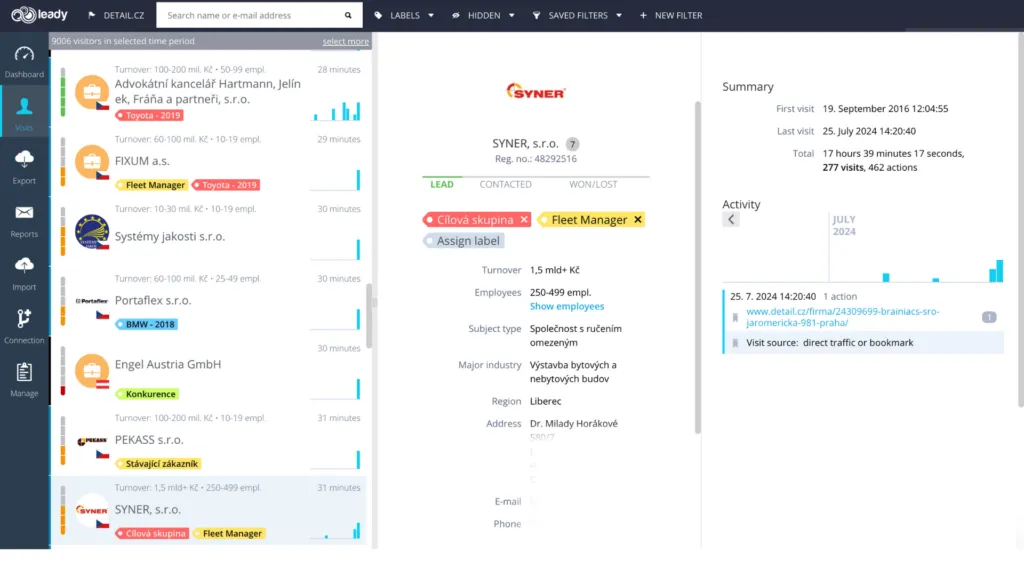Select Engel Austria GmbH briefcase avatar

pos(92,371)
